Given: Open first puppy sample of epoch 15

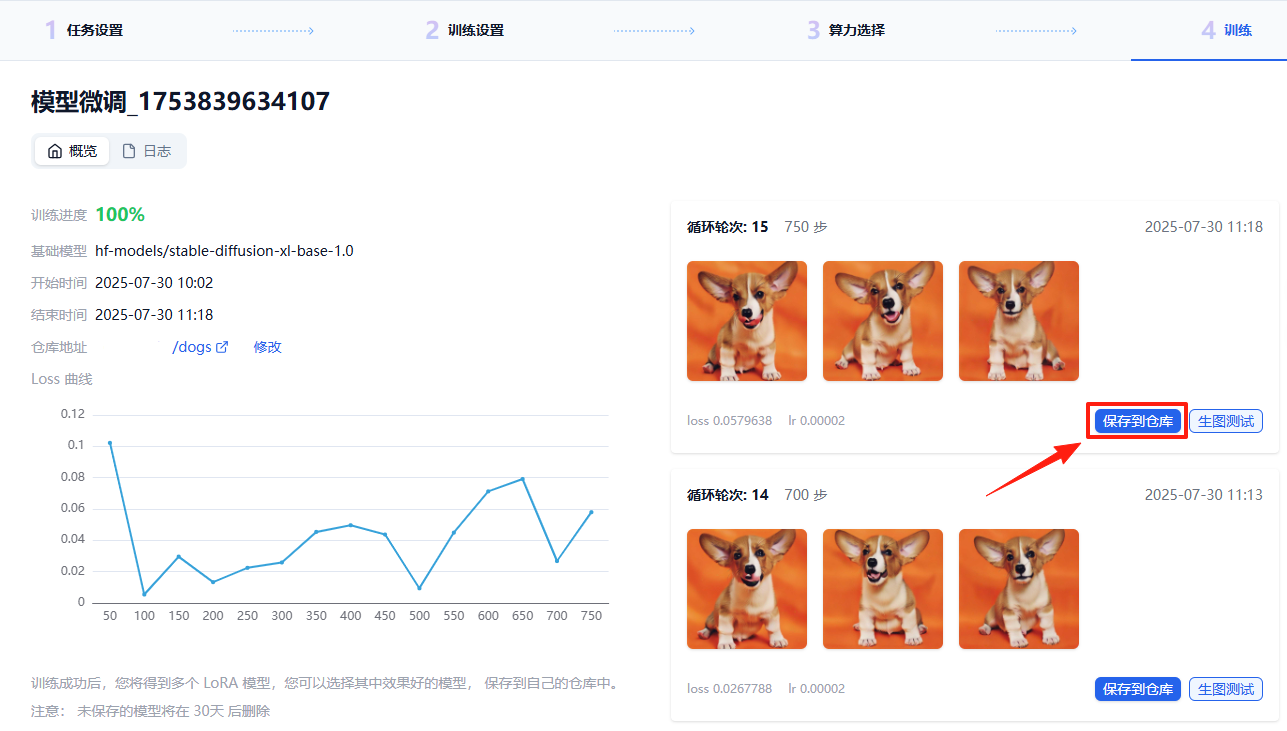Looking at the screenshot, I should pos(747,321).
